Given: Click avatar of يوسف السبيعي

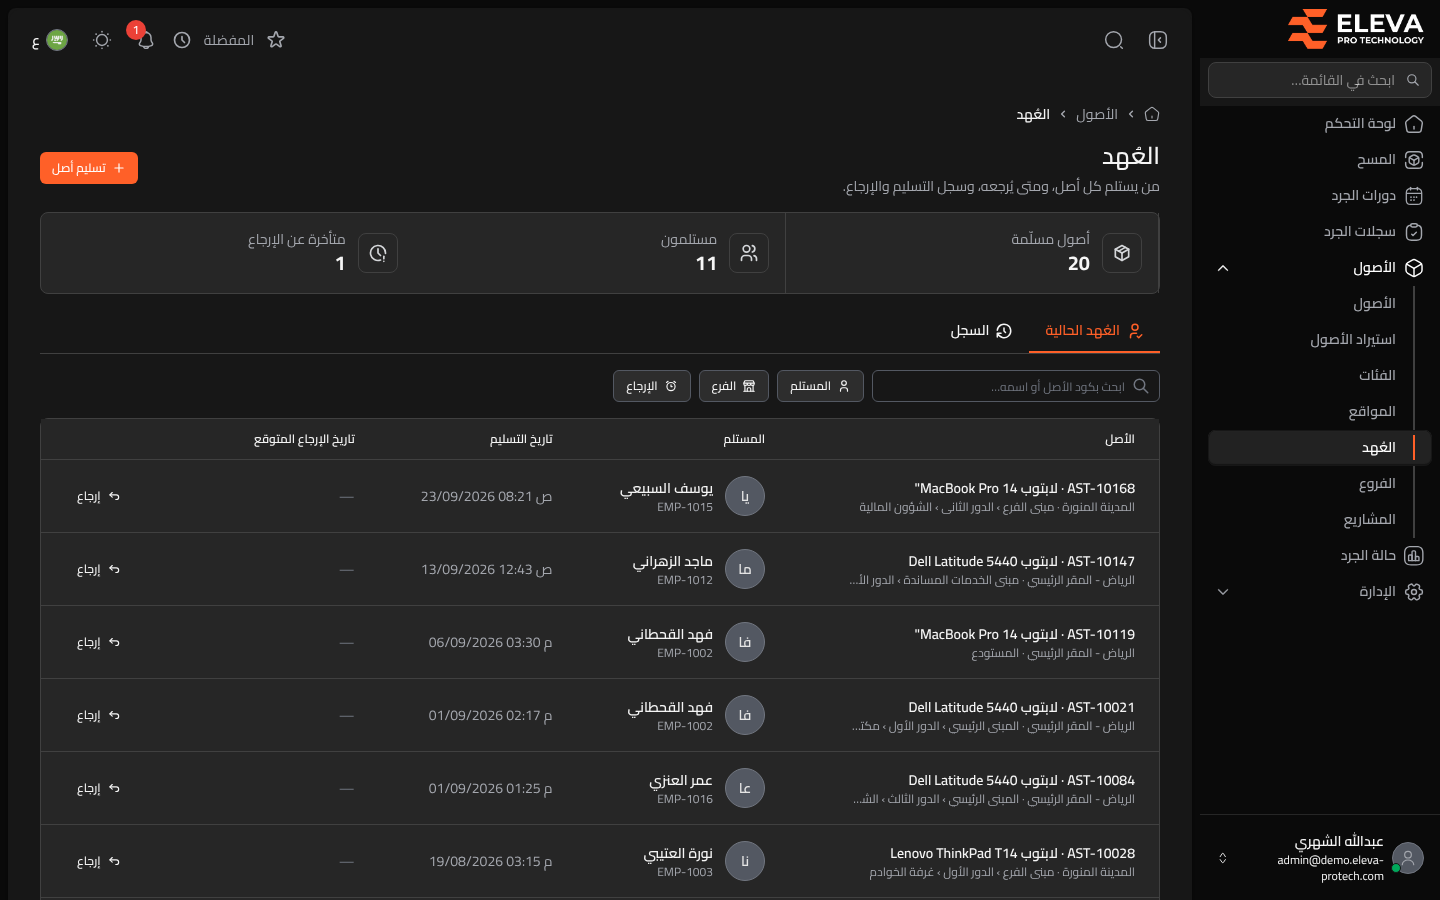Looking at the screenshot, I should coord(745,496).
